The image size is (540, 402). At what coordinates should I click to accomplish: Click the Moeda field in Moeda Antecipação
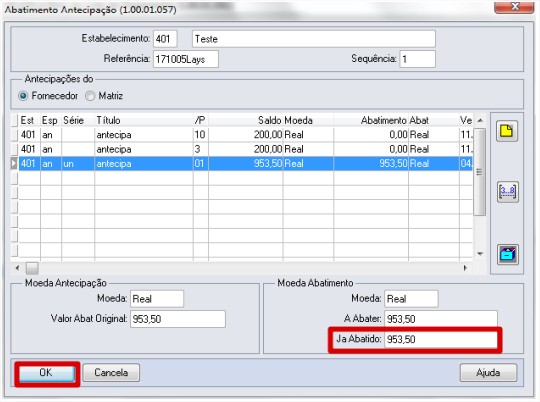[157, 299]
